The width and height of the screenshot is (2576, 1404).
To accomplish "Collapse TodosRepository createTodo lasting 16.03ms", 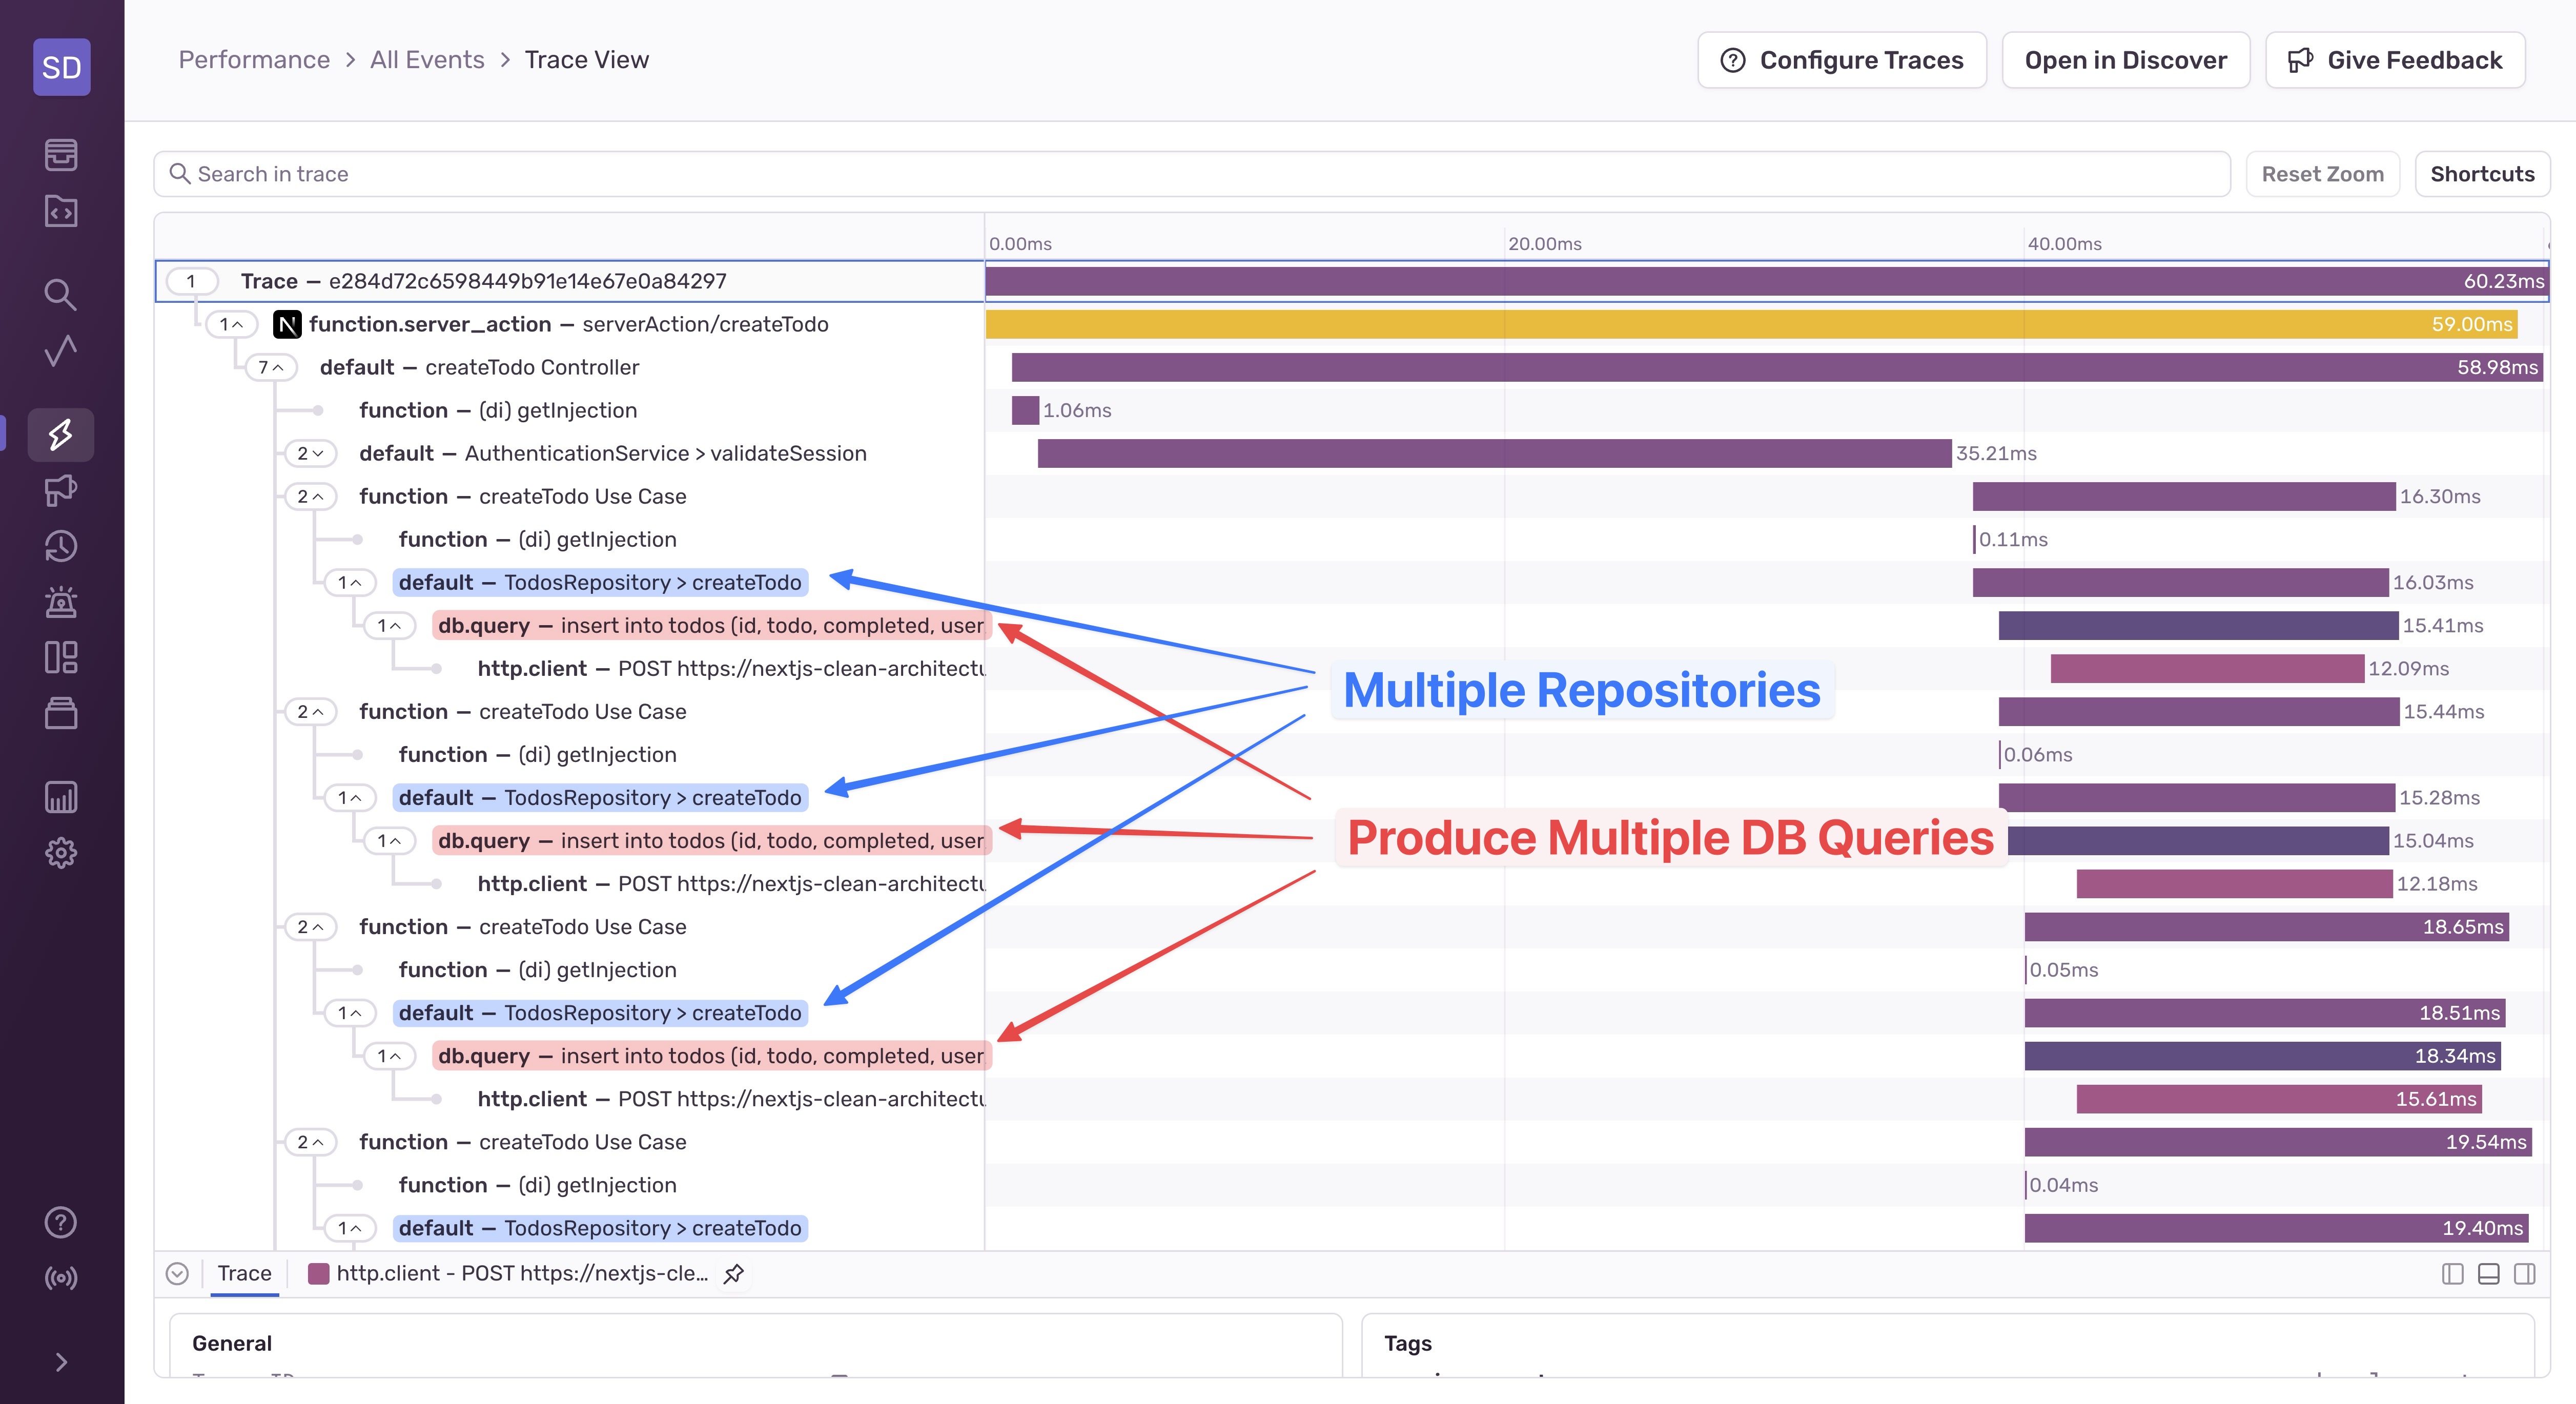I will pos(350,582).
